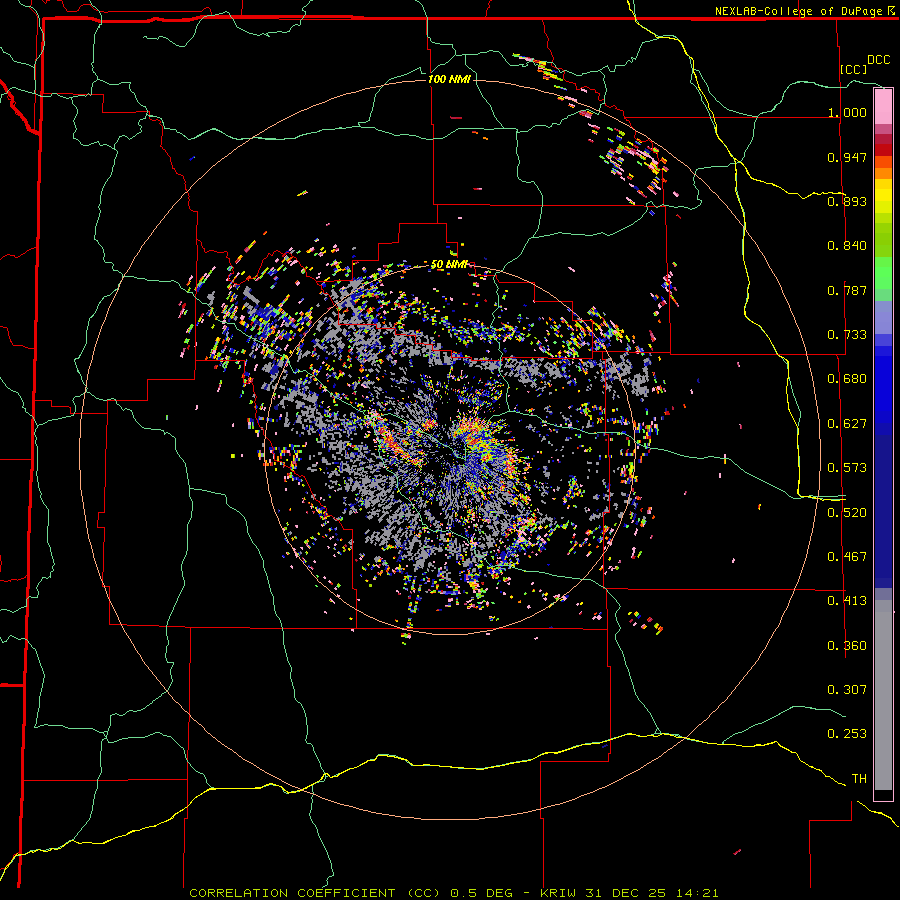The width and height of the screenshot is (900, 900).
Task: Click the DCC label above the color bar
Action: click(x=879, y=60)
